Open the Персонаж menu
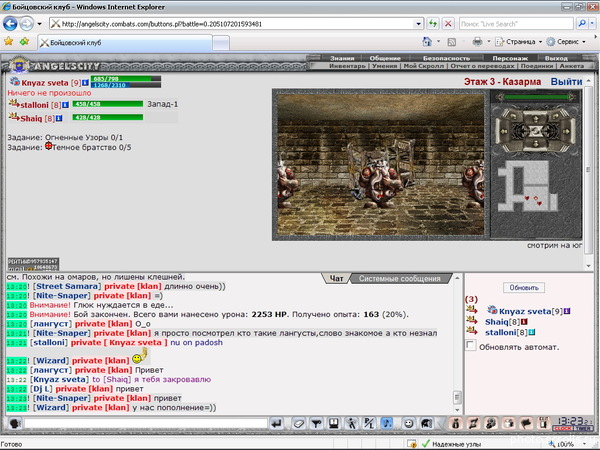This screenshot has height=450, width=600. tap(510, 58)
